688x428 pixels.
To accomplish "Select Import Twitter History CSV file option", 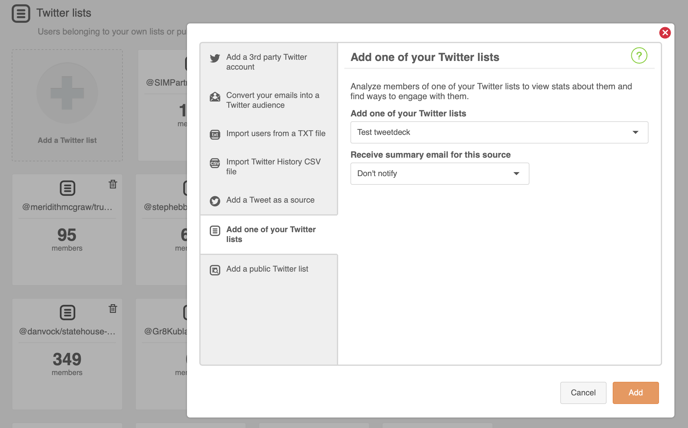I will pos(269,166).
